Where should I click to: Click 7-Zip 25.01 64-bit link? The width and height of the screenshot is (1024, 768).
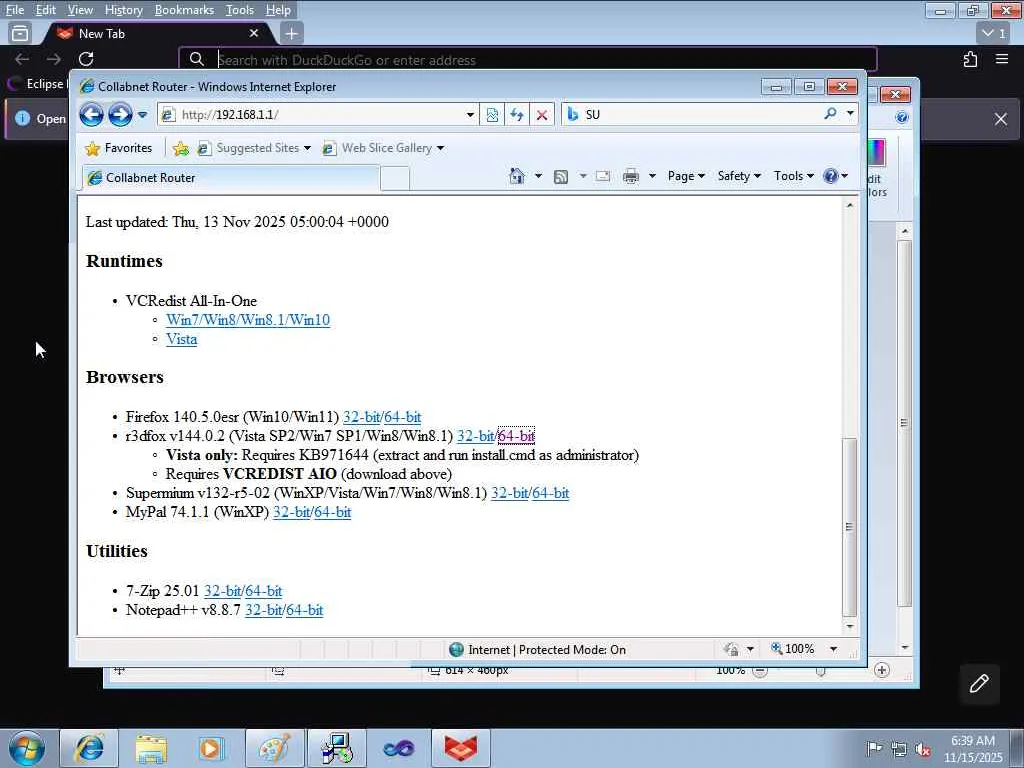[x=264, y=591]
